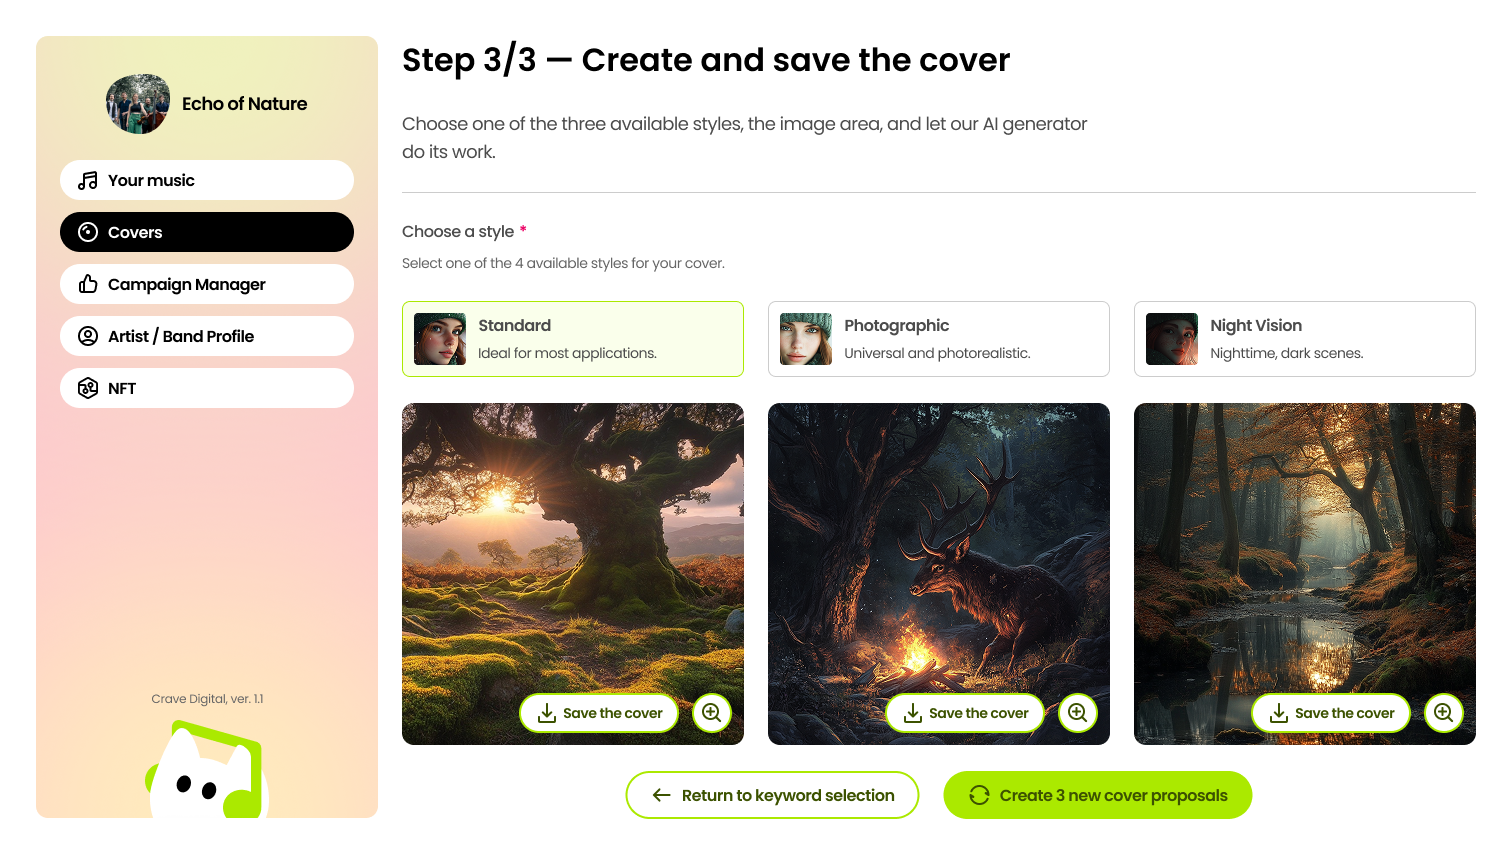Create 3 new cover proposals

coord(1098,795)
